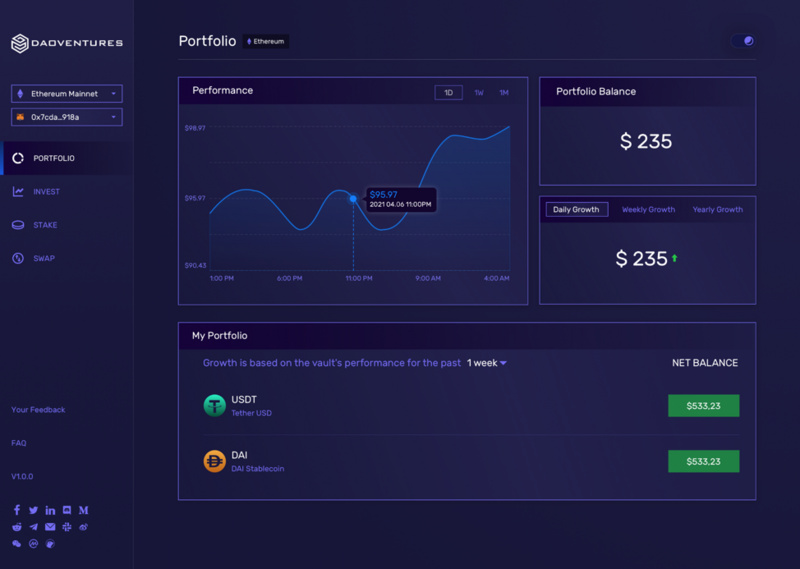Viewport: 800px width, 569px height.
Task: Click the Reddit icon in sidebar footer
Action: tap(17, 527)
